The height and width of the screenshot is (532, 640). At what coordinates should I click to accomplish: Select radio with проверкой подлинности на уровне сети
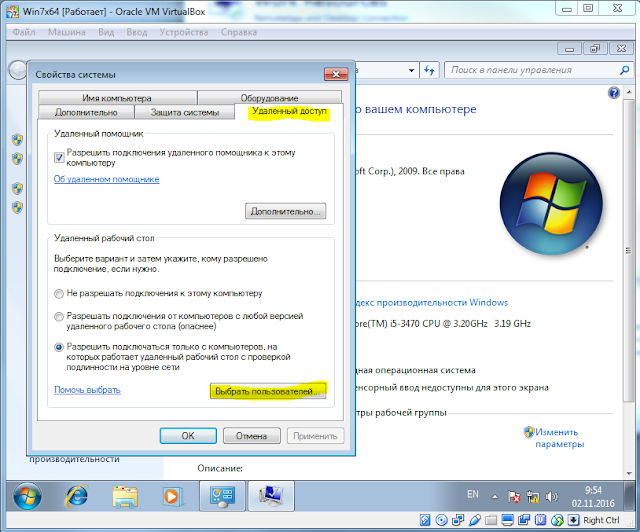59,347
